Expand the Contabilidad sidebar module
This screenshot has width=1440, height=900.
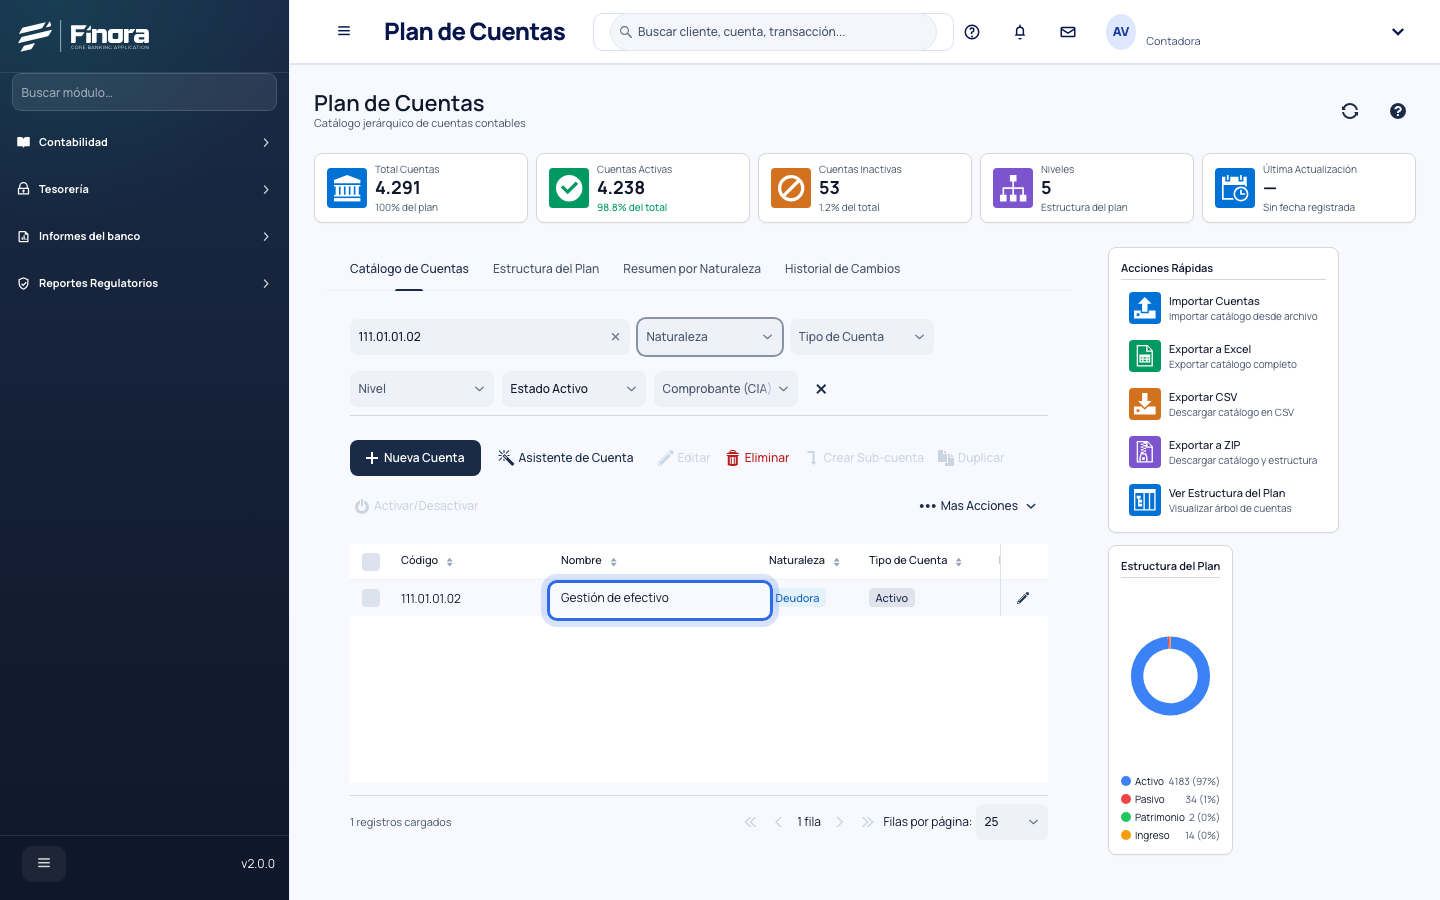(144, 142)
